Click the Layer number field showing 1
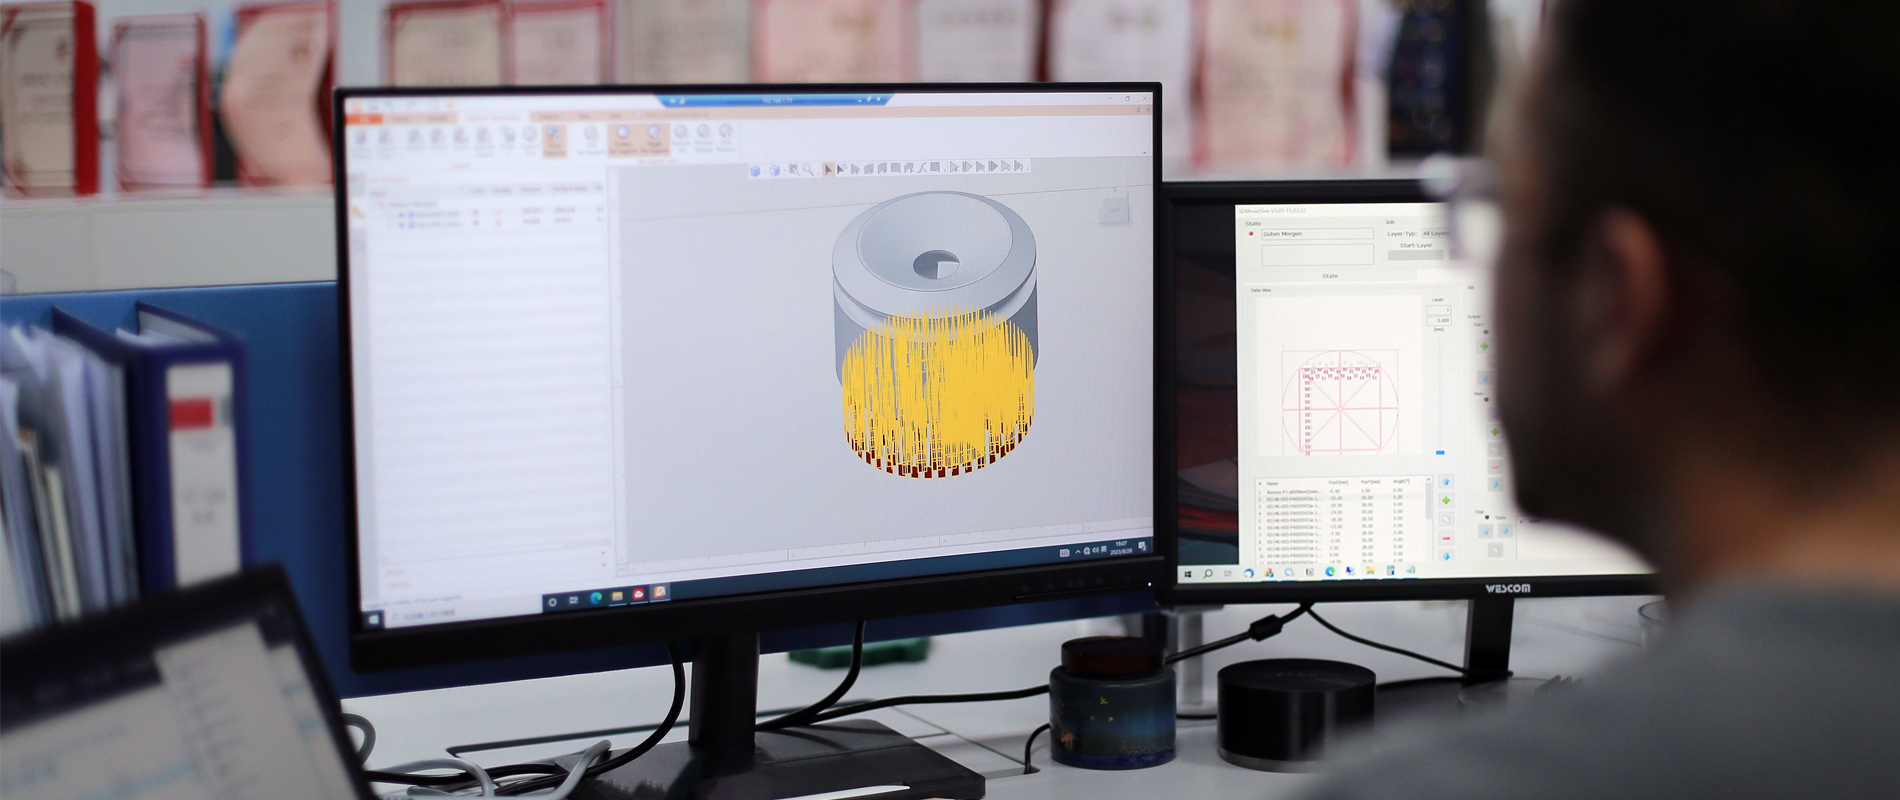 (1438, 310)
